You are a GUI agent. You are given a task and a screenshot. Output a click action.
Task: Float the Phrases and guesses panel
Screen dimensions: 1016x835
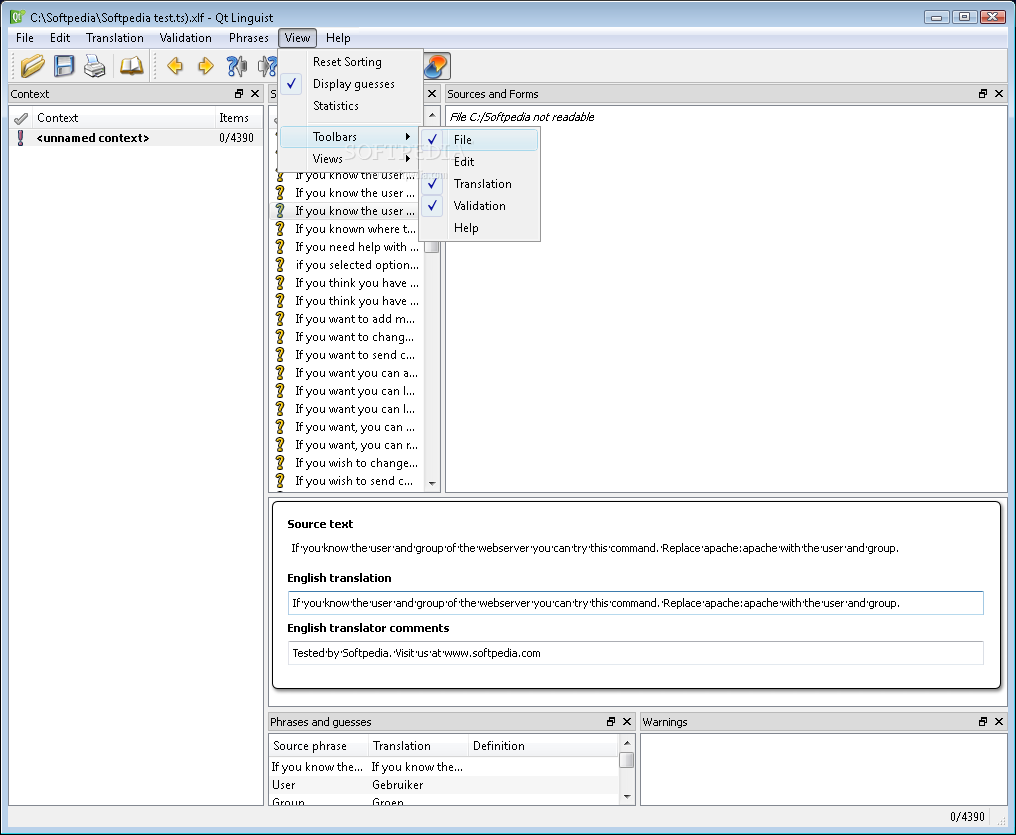click(611, 721)
